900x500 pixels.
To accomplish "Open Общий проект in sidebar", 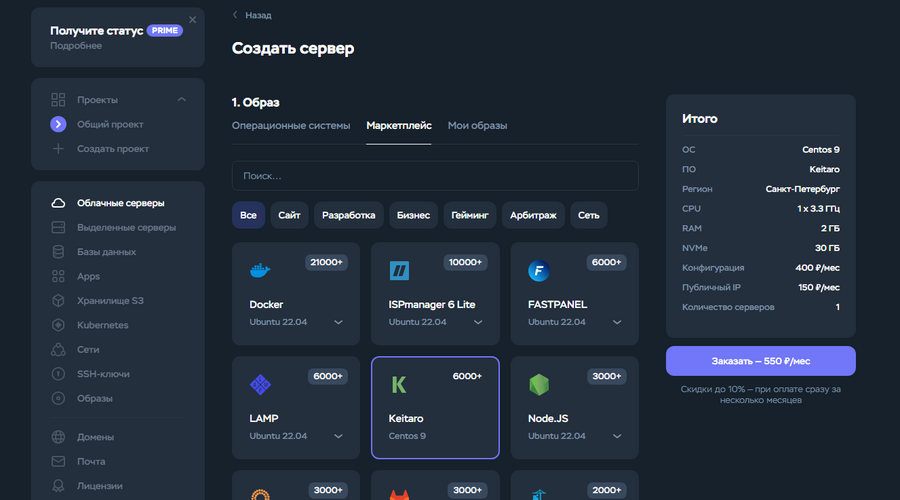I will tap(110, 124).
